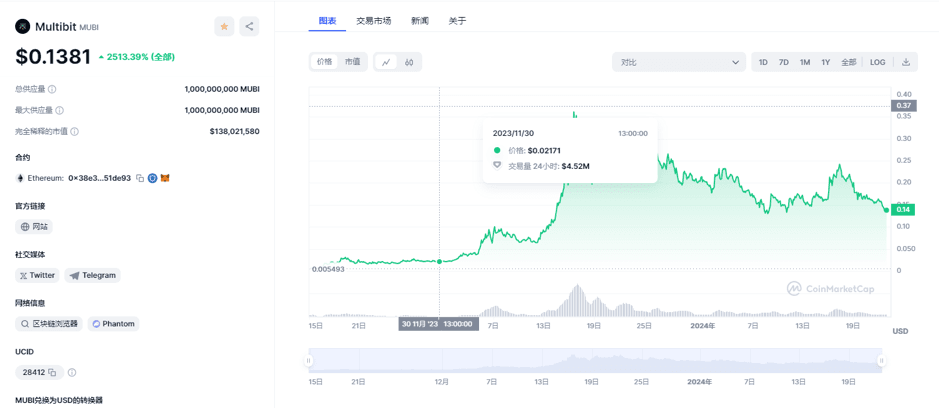Screen dimensions: 939x408
Task: Open the Telegram link
Action: tap(93, 275)
